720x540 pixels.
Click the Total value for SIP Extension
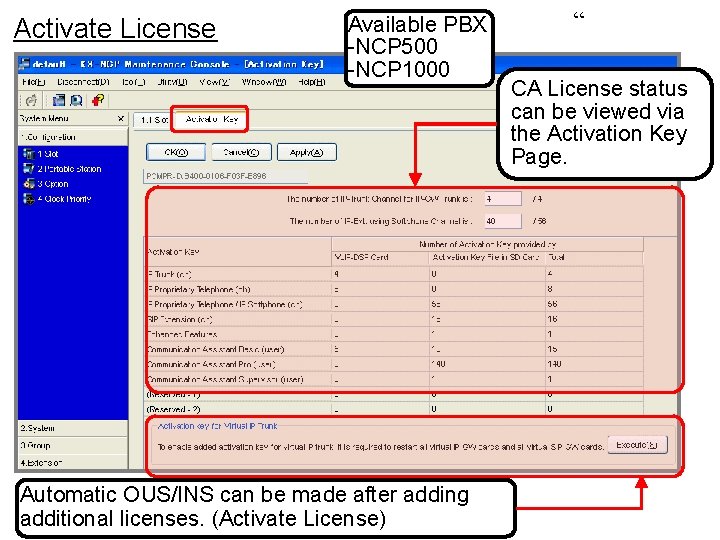click(x=552, y=319)
